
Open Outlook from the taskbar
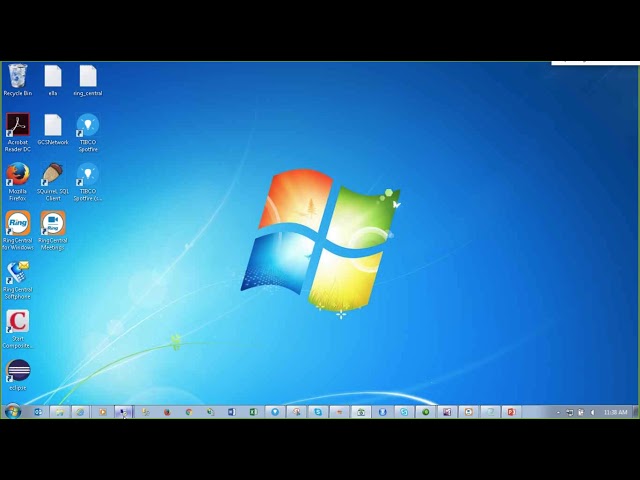coord(38,412)
